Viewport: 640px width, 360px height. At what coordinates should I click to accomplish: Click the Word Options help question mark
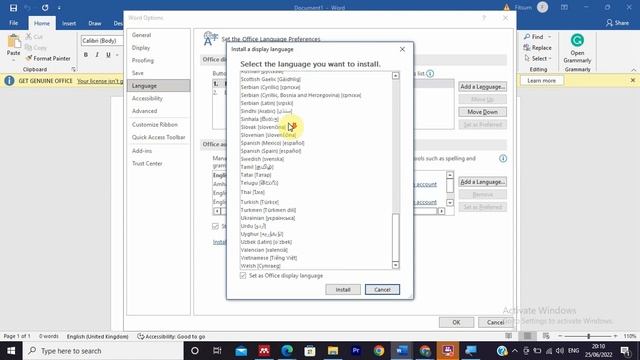484,18
